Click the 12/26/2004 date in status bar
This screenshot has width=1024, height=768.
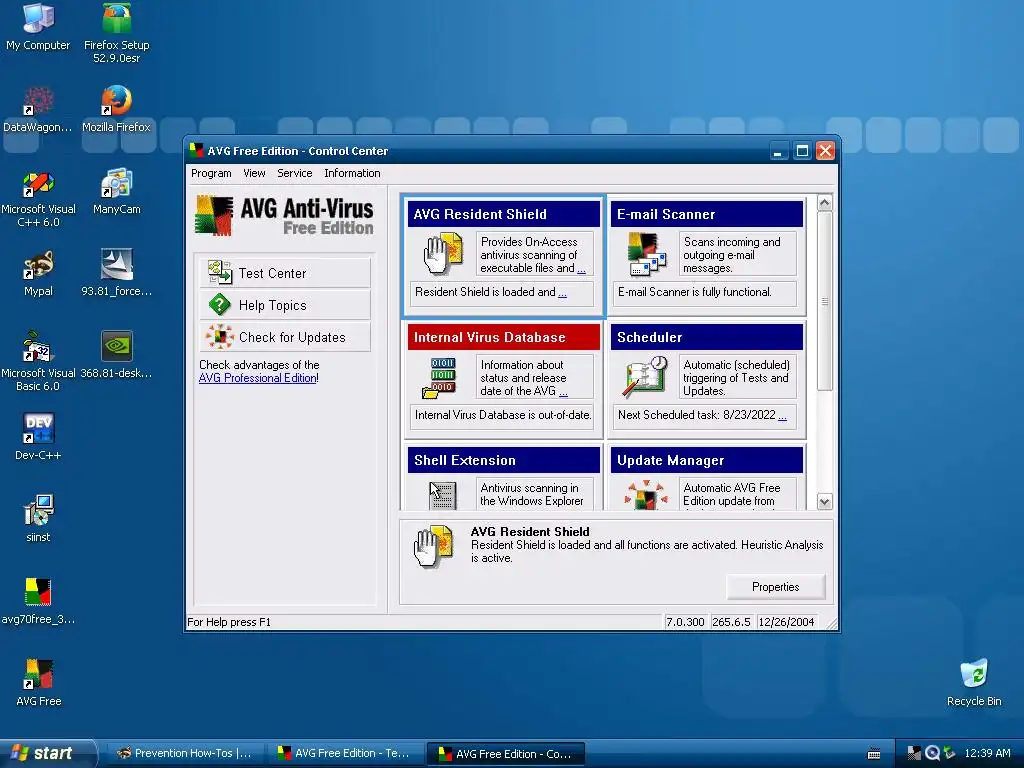pyautogui.click(x=786, y=622)
